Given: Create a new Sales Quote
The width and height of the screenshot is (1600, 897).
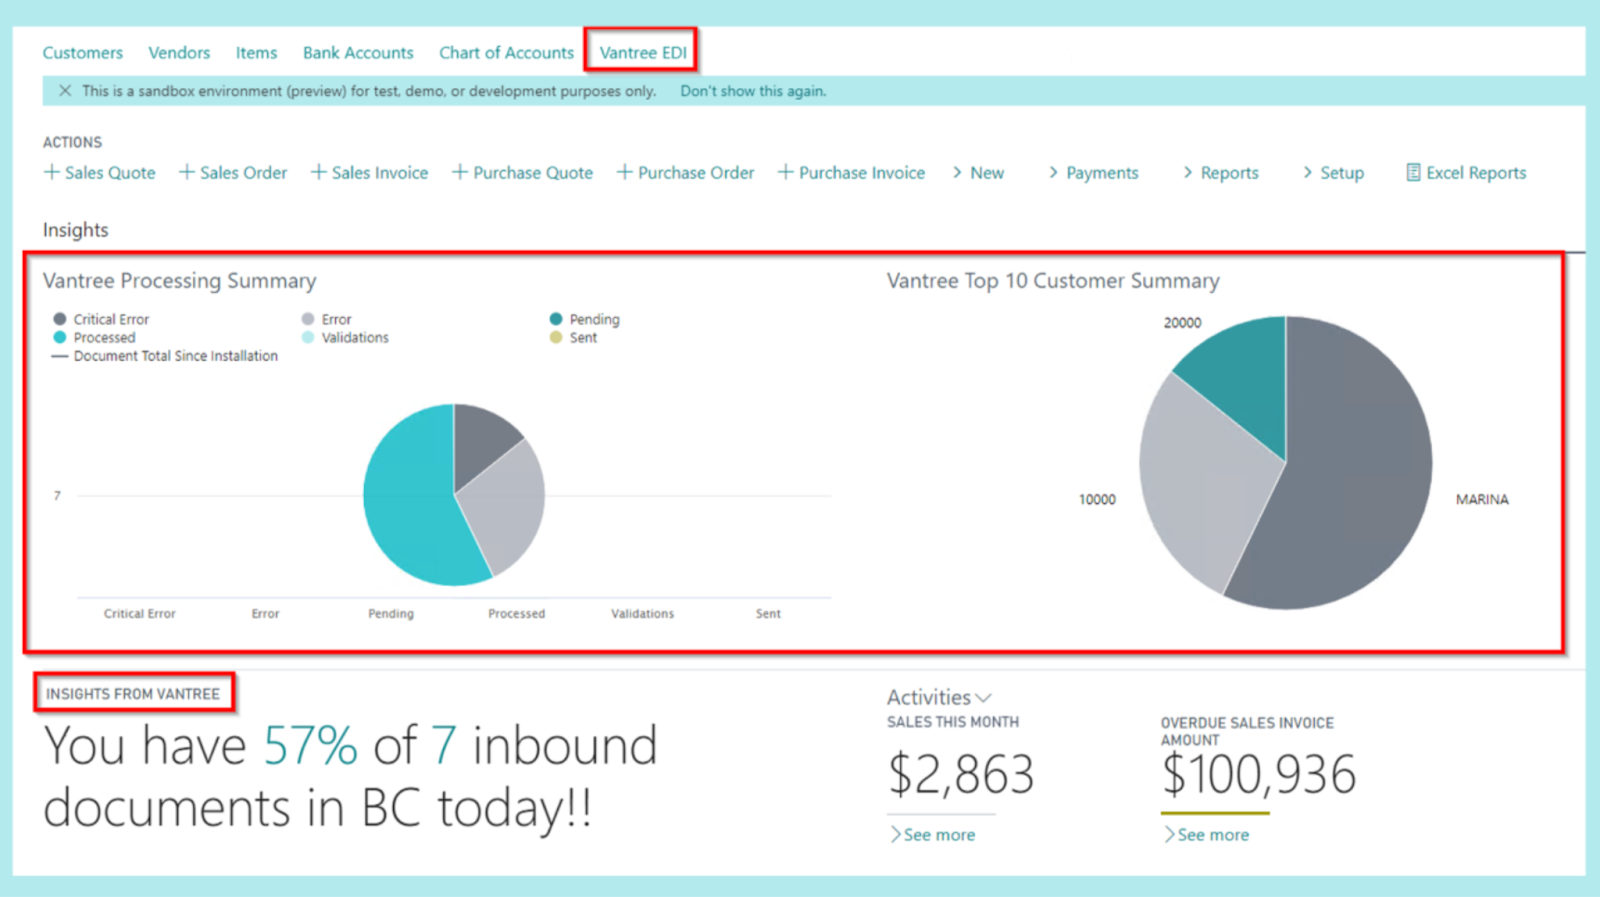Looking at the screenshot, I should click(x=100, y=173).
